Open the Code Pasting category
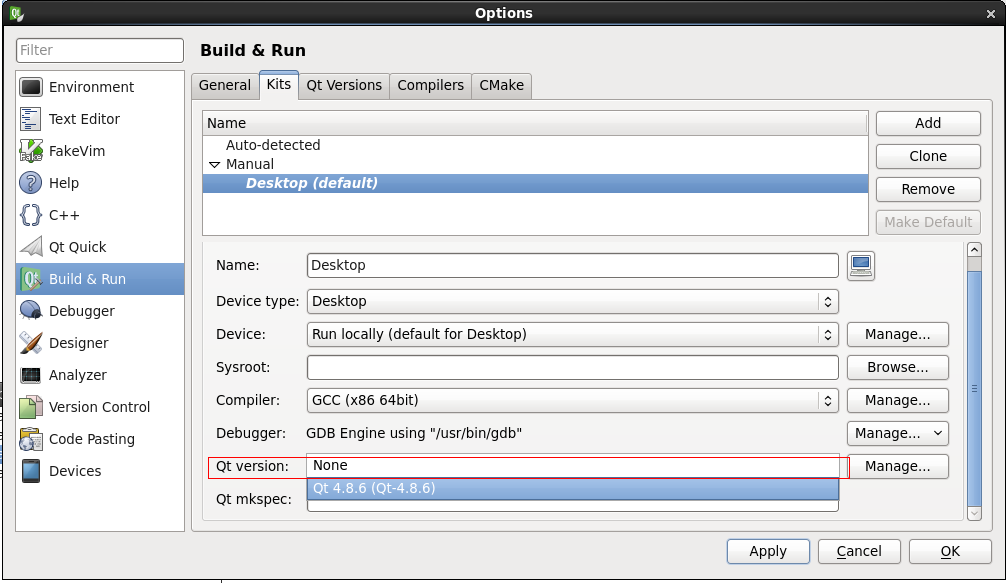1006x583 pixels. pos(91,439)
